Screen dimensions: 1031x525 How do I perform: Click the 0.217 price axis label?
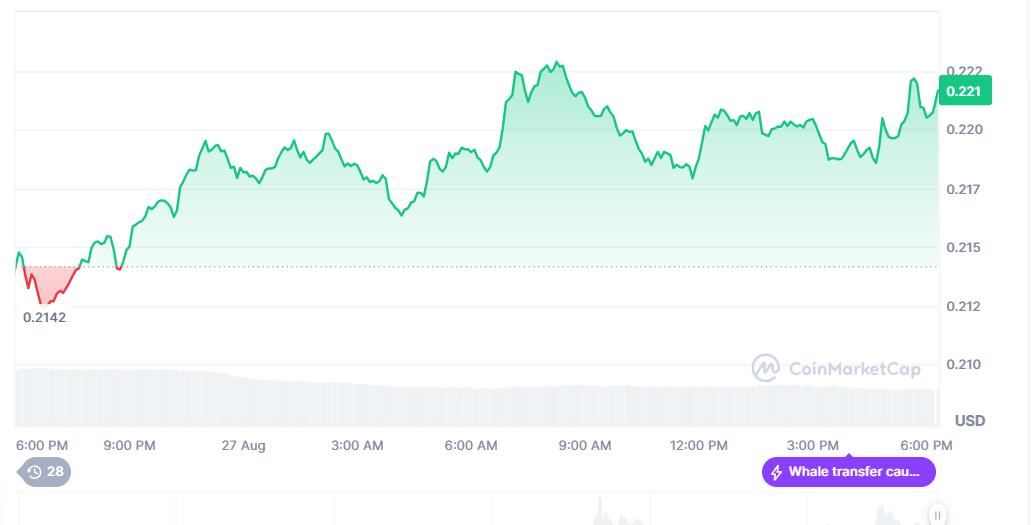click(964, 189)
